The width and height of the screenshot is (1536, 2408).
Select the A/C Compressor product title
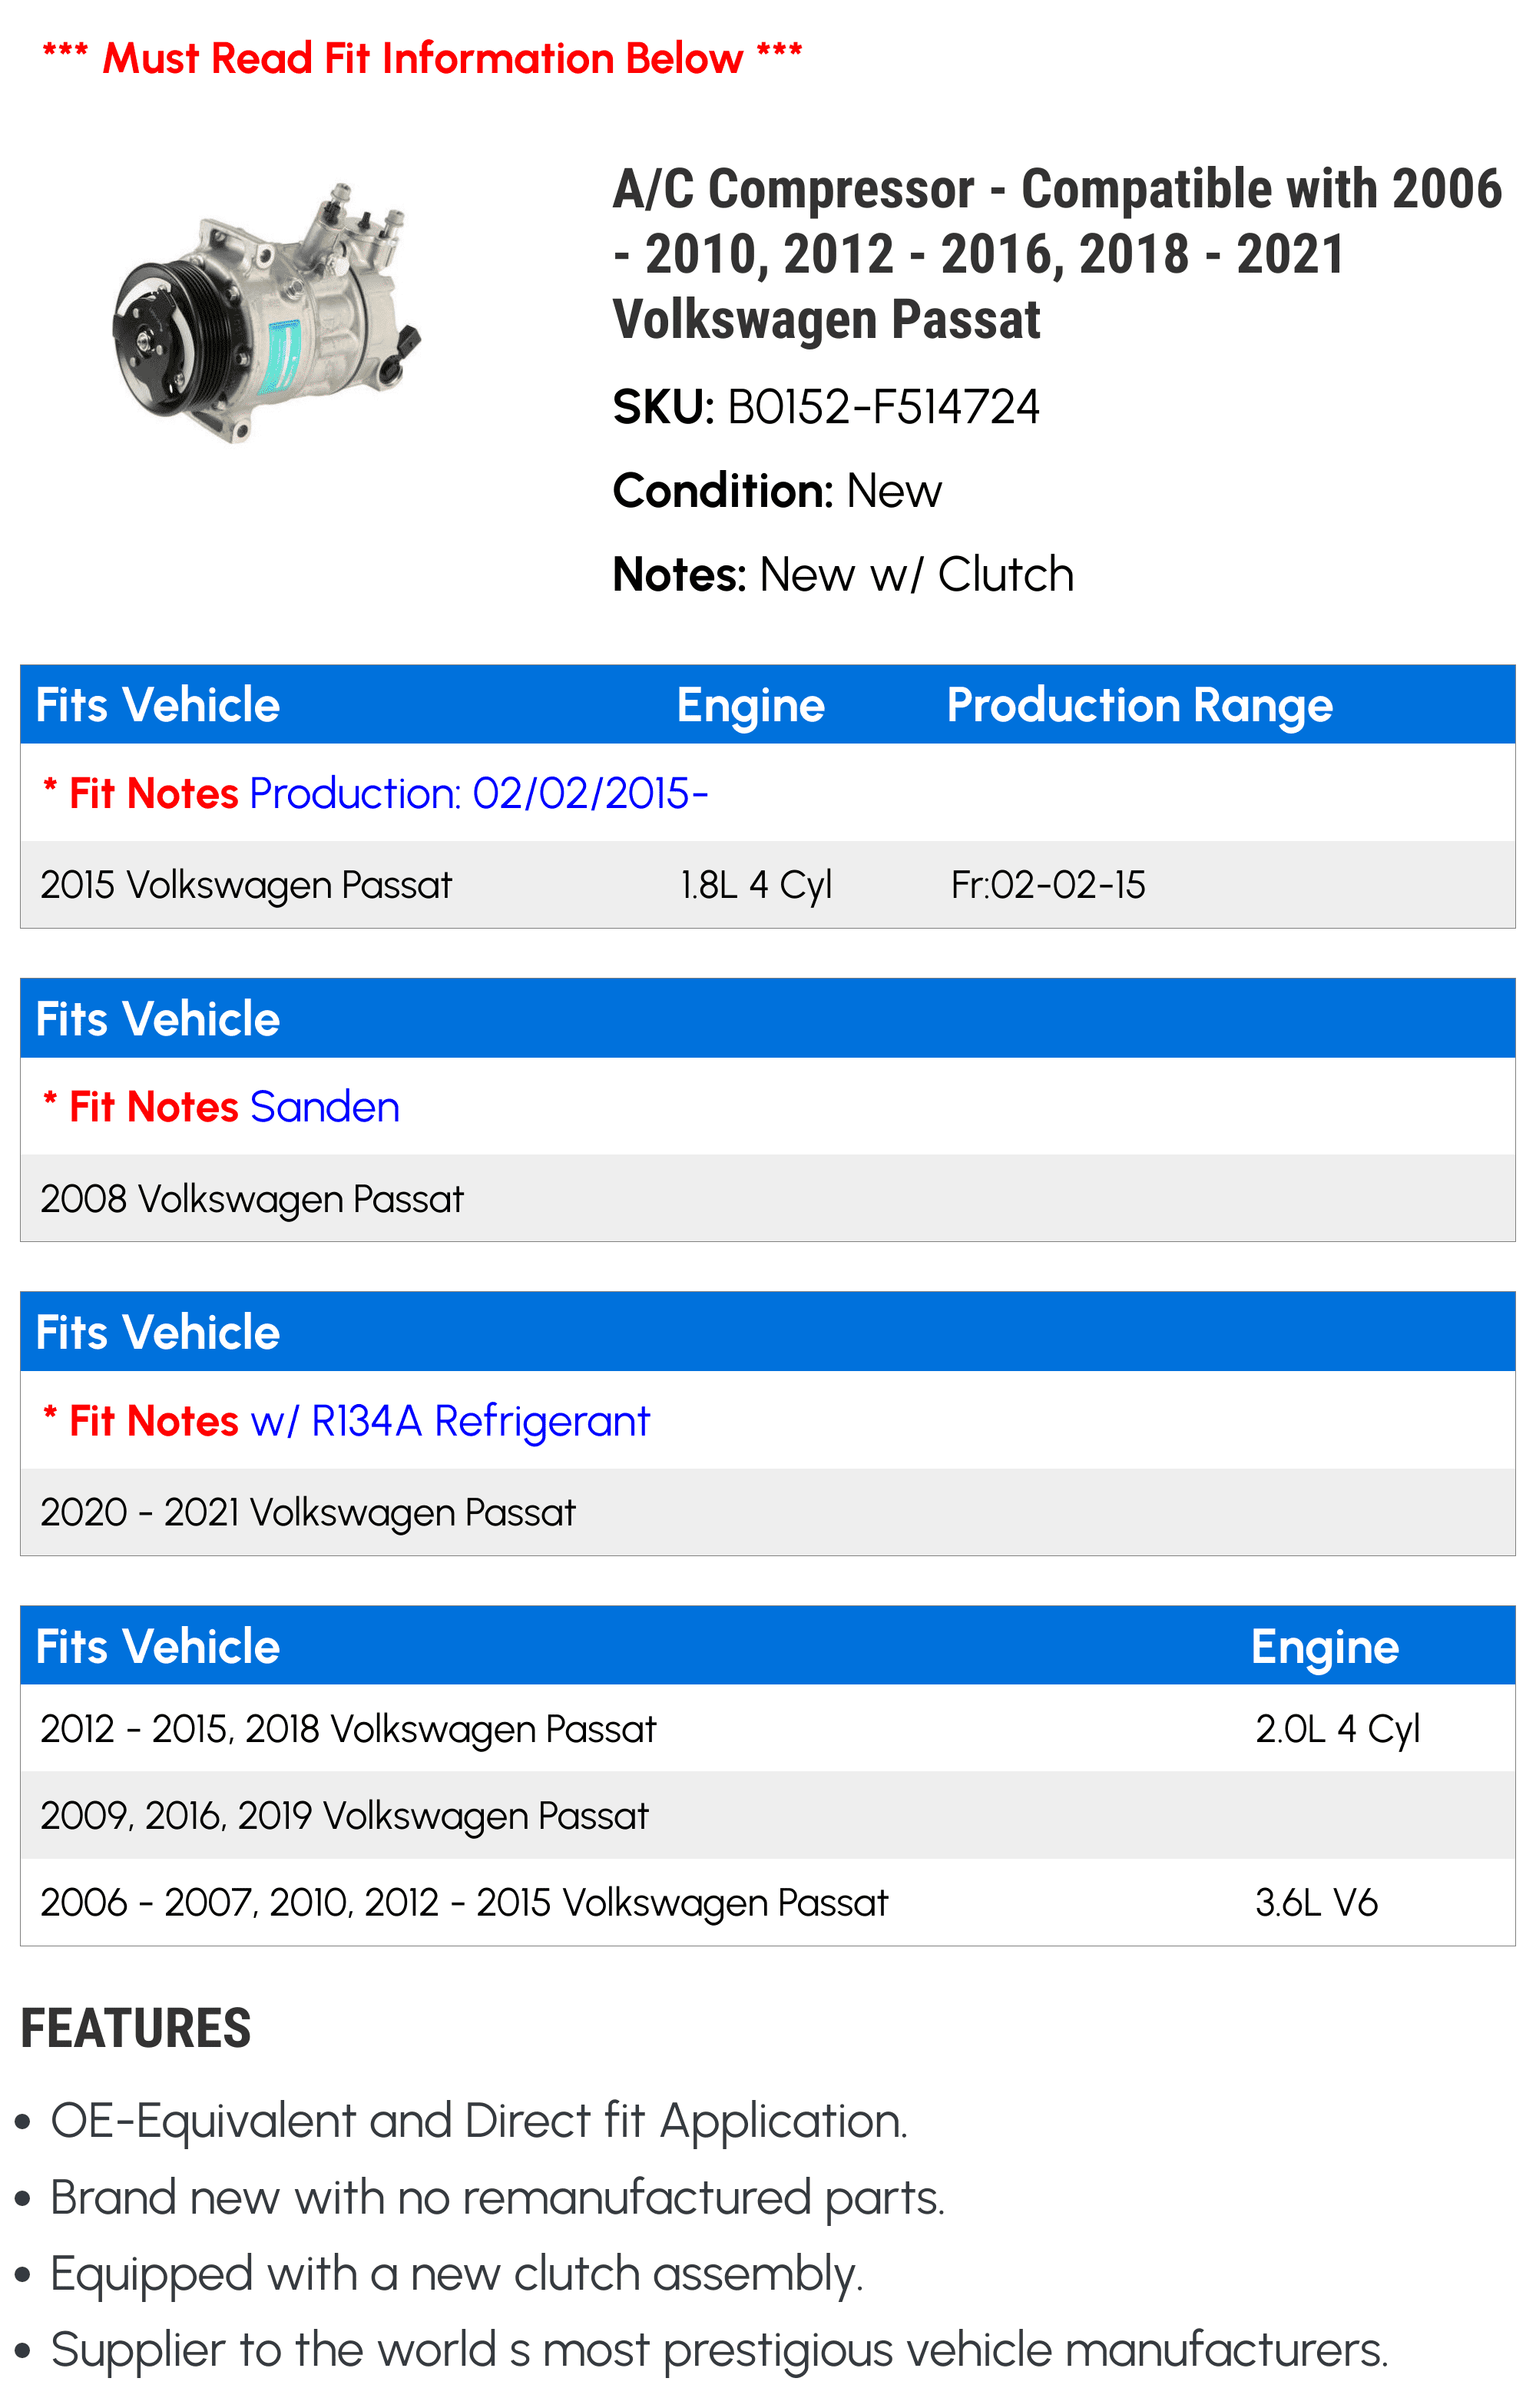pyautogui.click(x=1057, y=254)
